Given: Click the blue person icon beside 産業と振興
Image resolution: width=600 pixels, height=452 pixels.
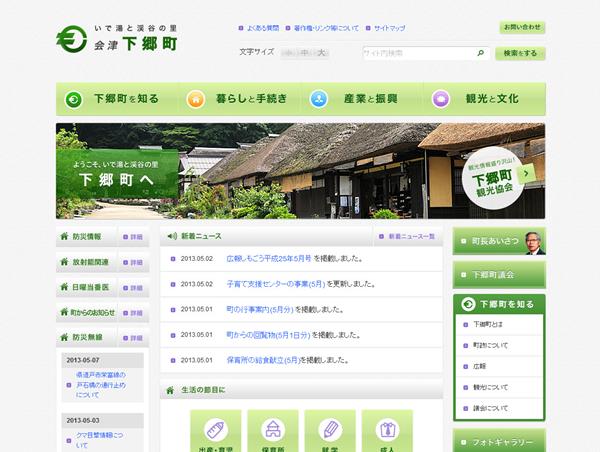Looking at the screenshot, I should coord(318,100).
